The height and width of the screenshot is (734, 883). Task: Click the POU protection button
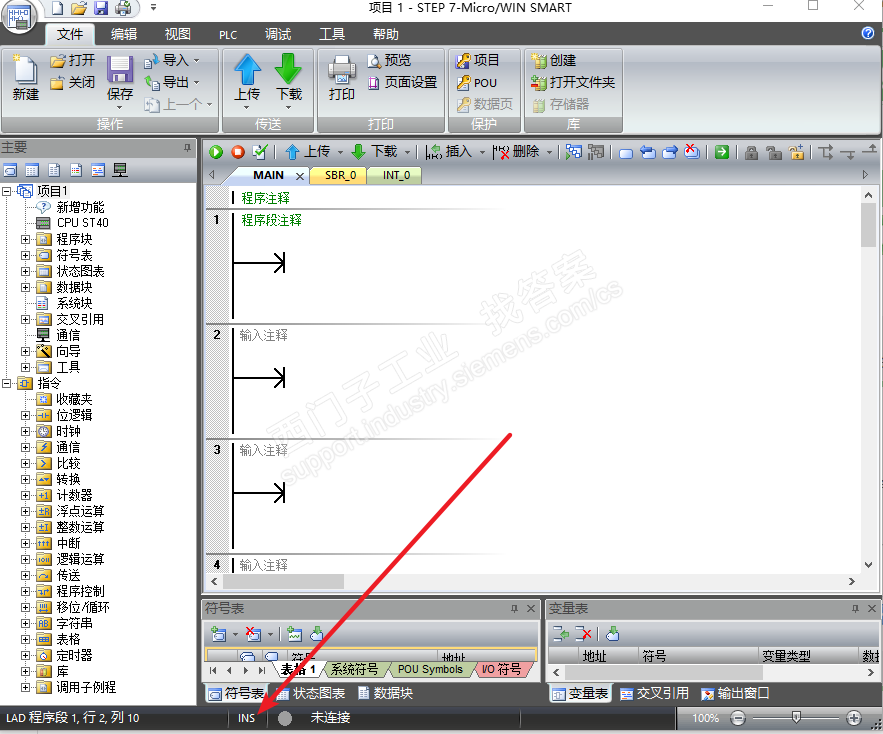click(x=477, y=82)
